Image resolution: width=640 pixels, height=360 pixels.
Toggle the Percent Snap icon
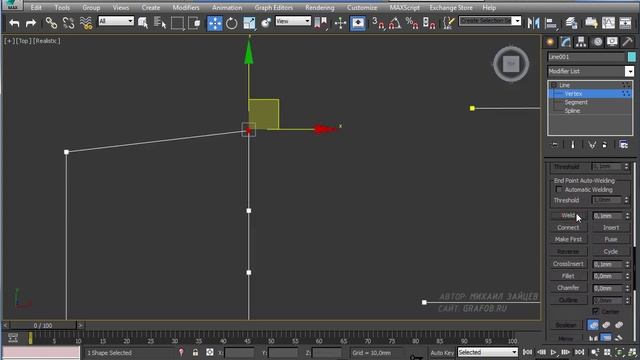[412, 23]
